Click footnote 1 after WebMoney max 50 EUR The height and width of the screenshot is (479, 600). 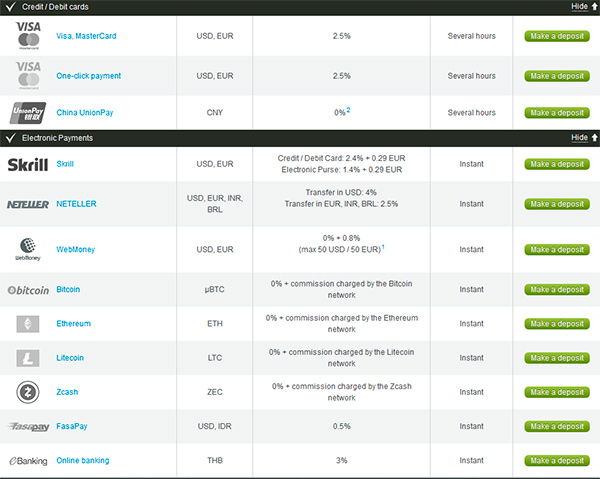[x=383, y=247]
